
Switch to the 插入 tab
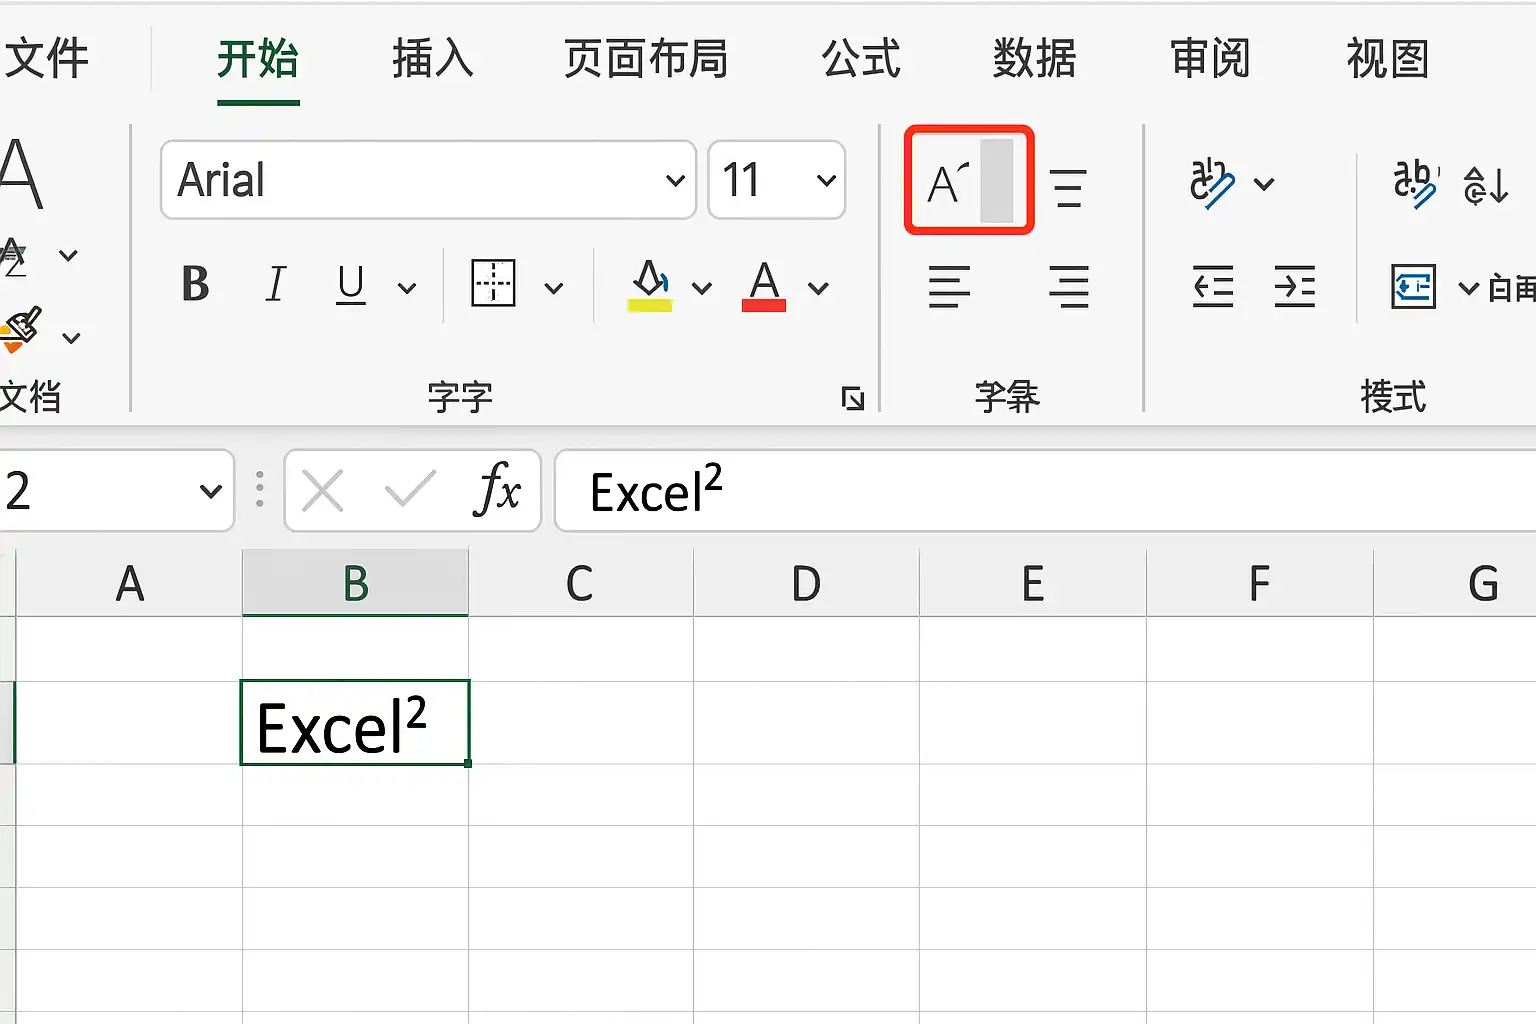pyautogui.click(x=432, y=59)
